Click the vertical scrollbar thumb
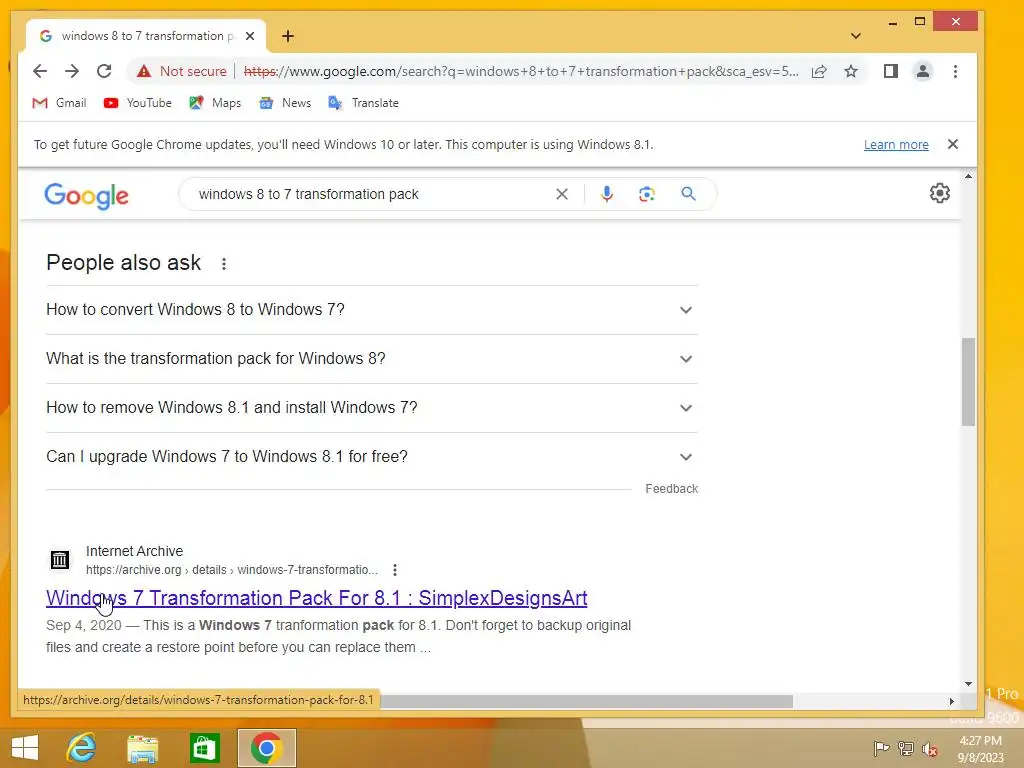 (968, 382)
